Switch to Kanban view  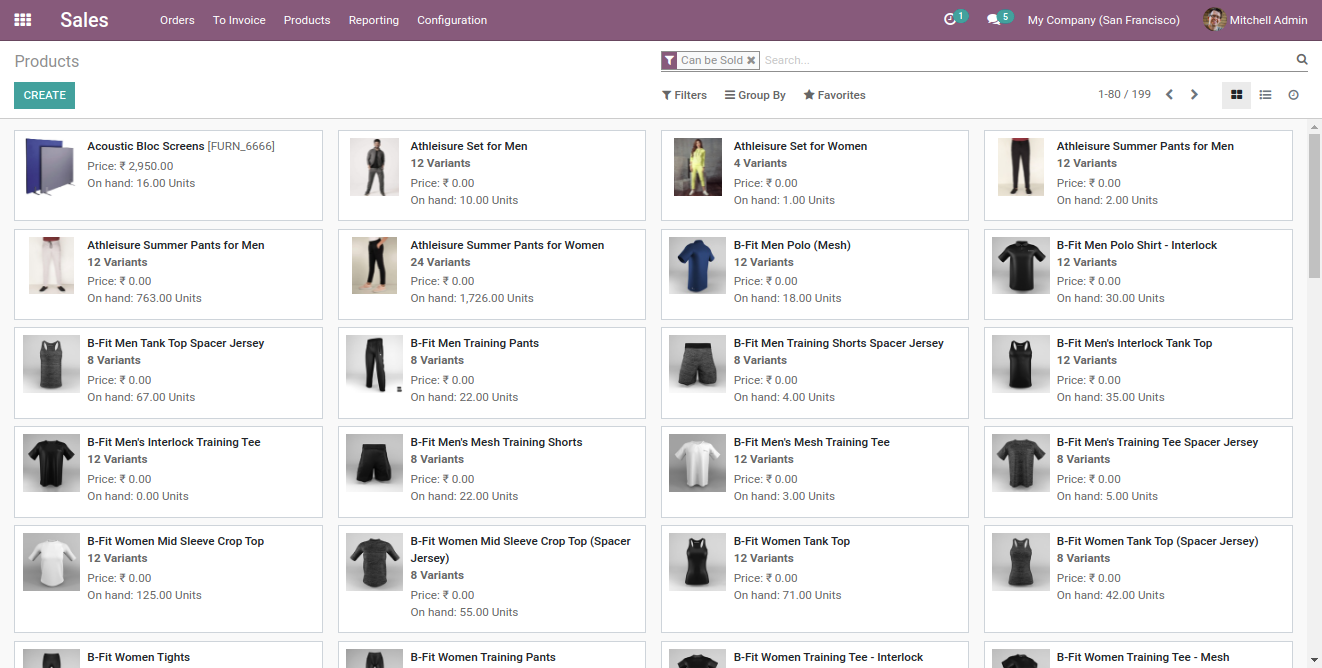click(1236, 95)
